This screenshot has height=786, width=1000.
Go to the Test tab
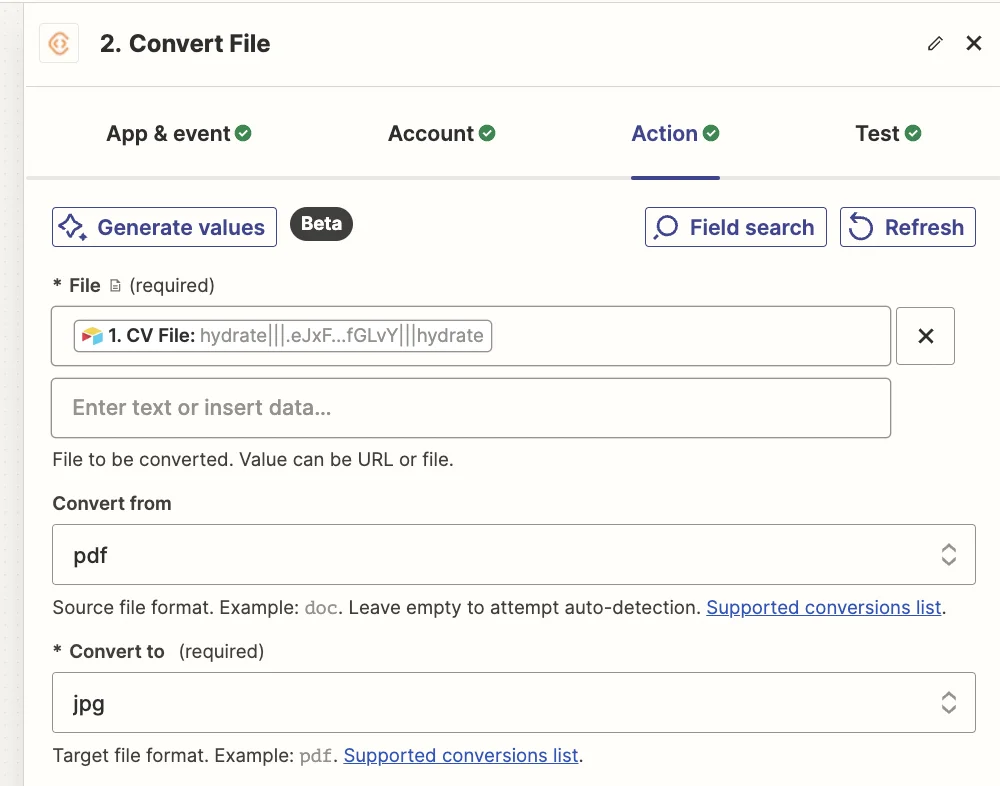888,134
